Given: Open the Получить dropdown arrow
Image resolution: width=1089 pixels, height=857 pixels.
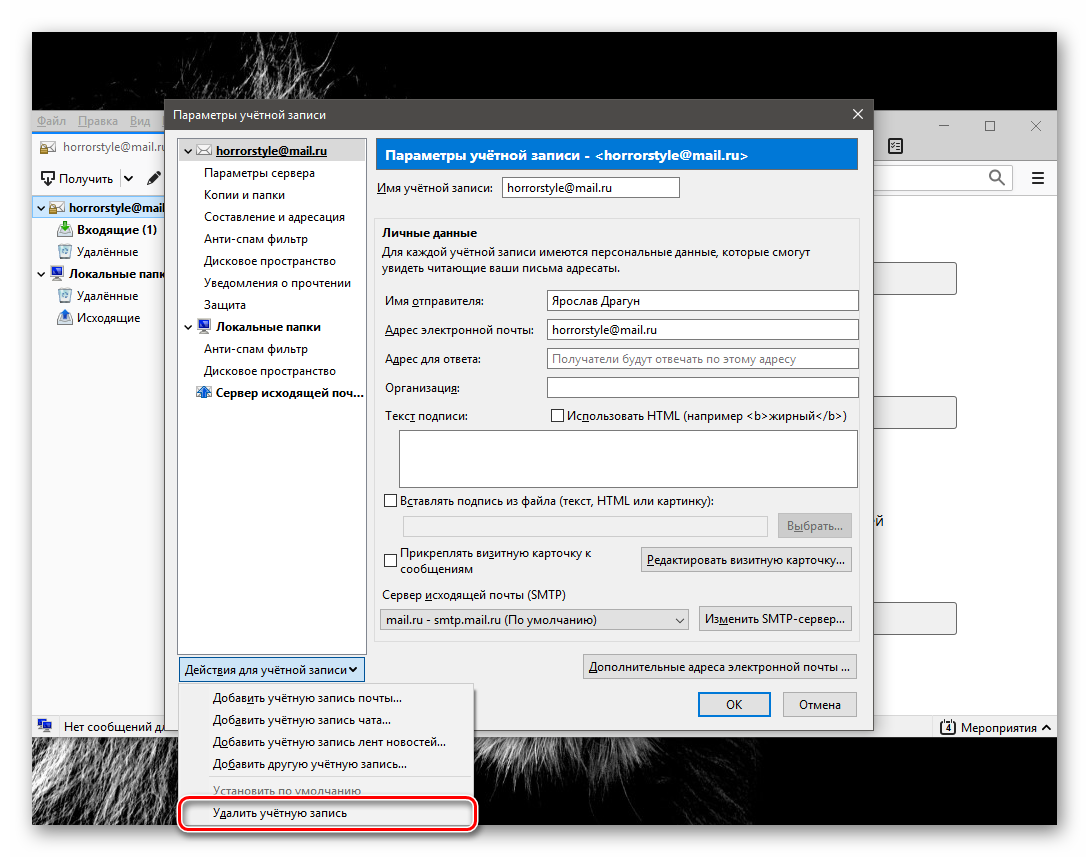Looking at the screenshot, I should (128, 178).
